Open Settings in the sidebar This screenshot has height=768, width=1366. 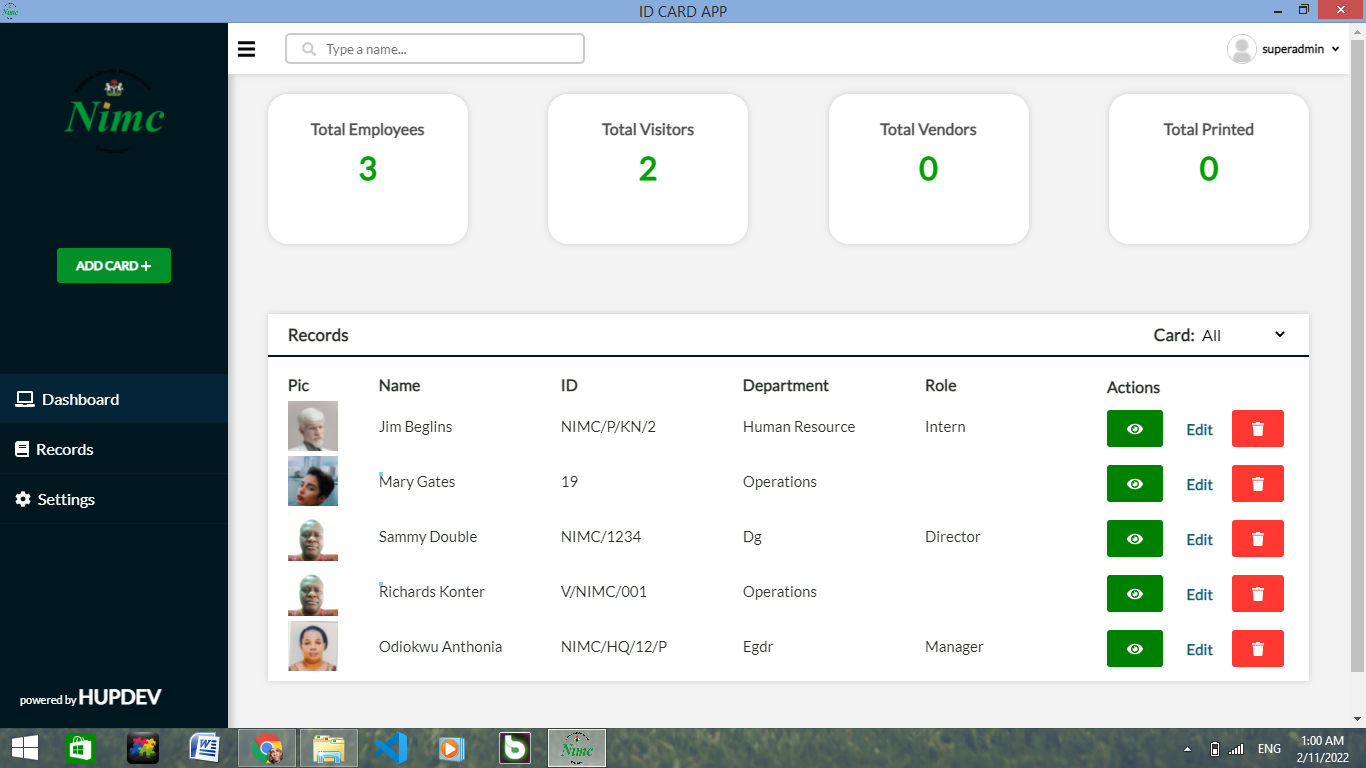(x=114, y=499)
